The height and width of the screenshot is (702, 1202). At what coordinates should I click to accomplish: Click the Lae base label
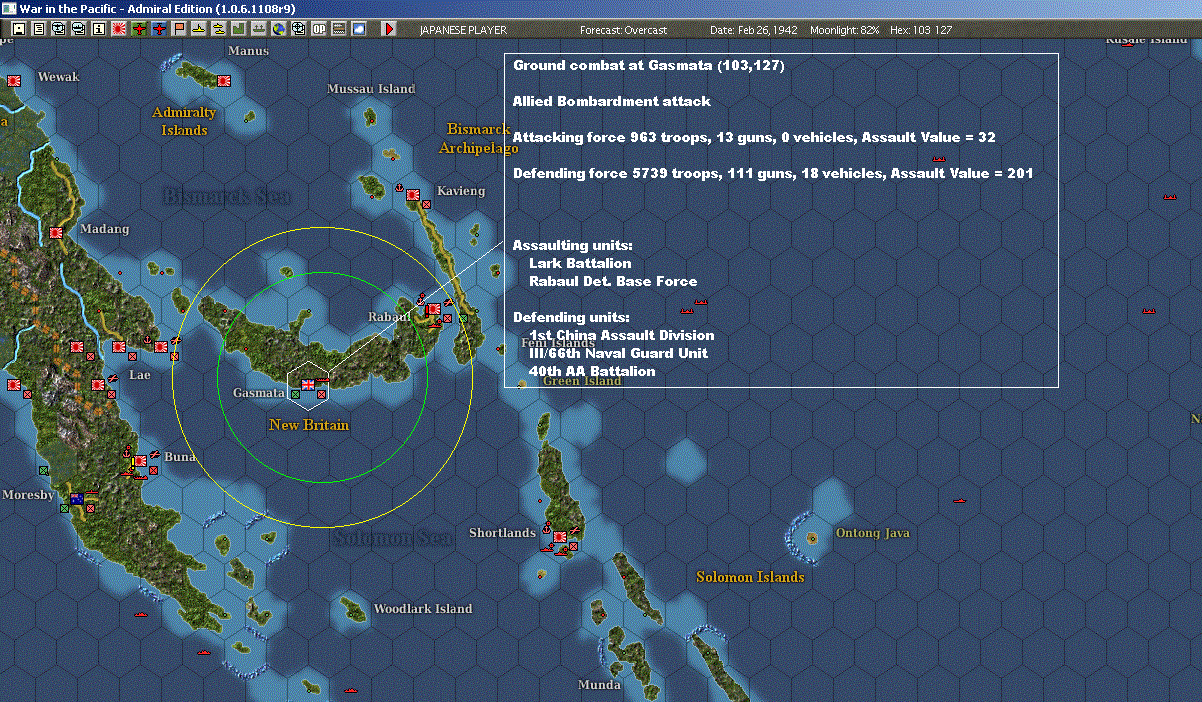140,375
